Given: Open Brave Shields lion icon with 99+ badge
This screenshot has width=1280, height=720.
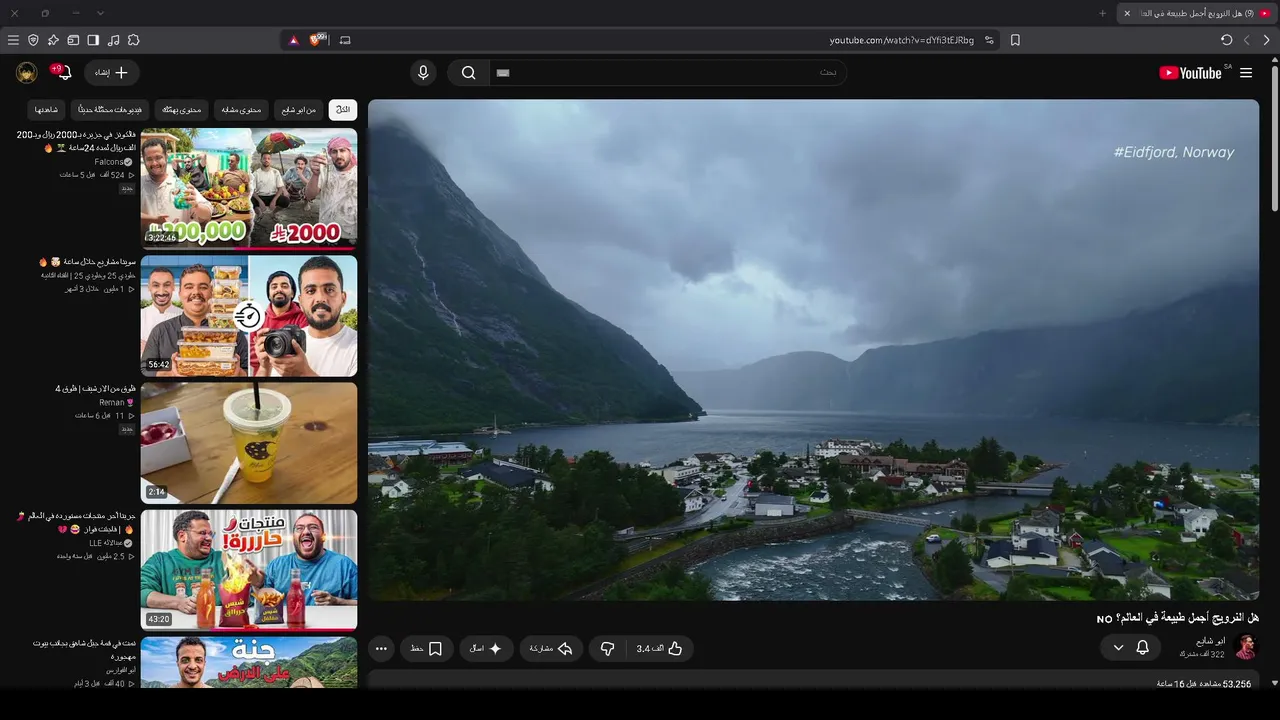Looking at the screenshot, I should tap(318, 40).
